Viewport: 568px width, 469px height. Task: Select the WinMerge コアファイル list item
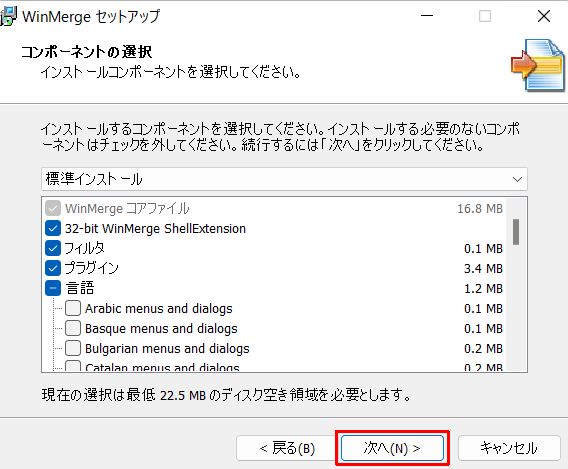[x=274, y=209]
